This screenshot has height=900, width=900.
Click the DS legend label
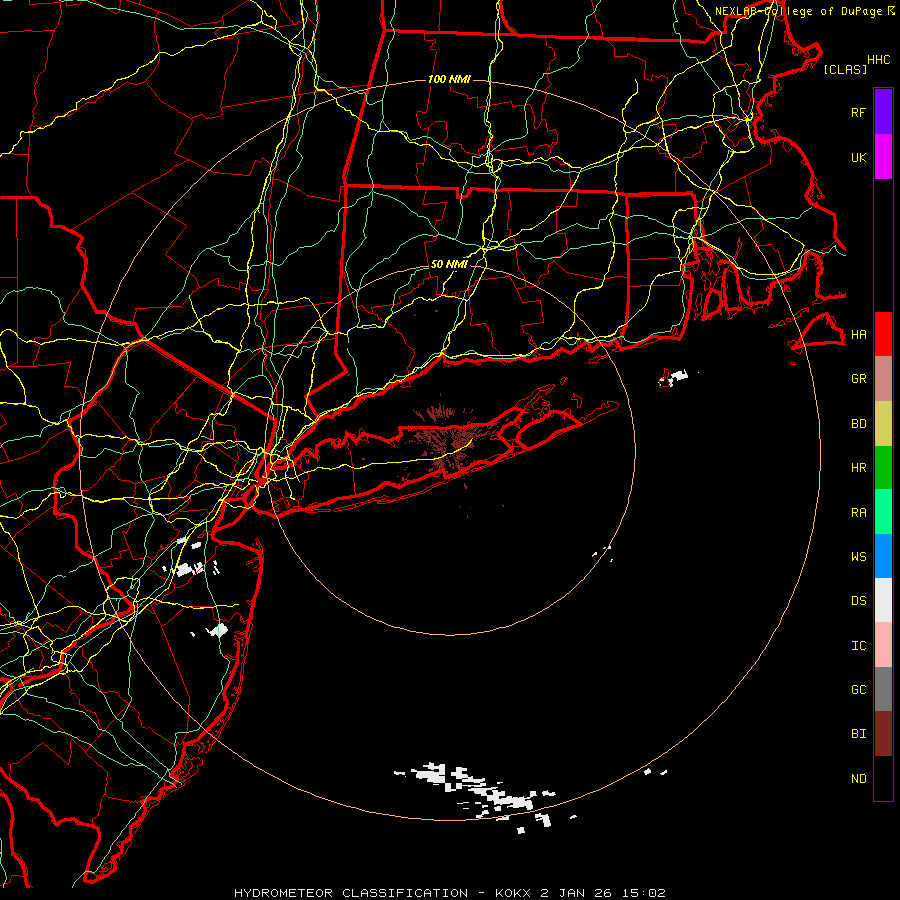pos(858,601)
